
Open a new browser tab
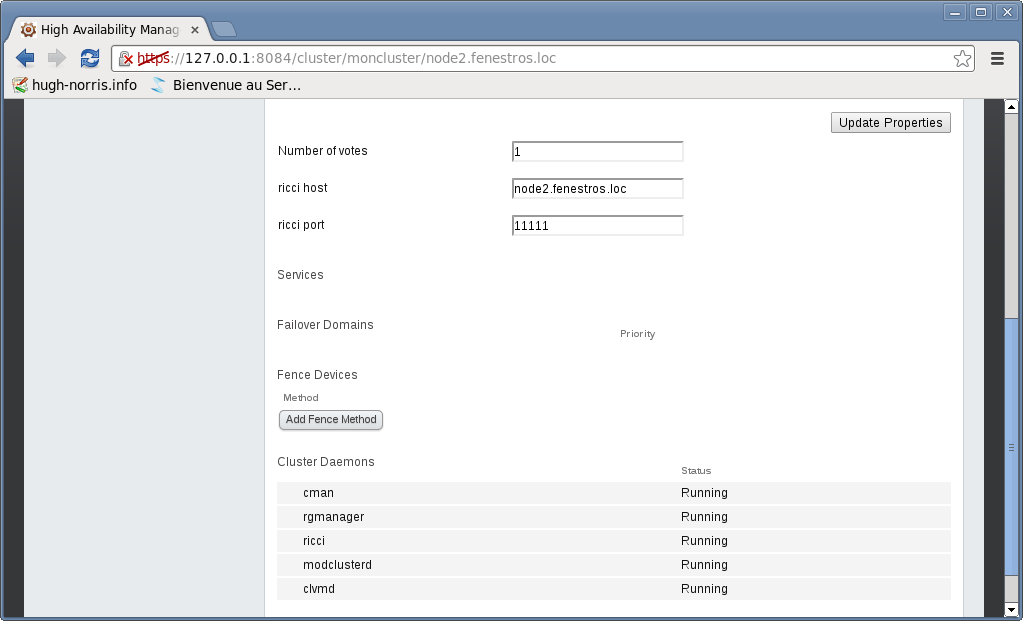pos(223,29)
